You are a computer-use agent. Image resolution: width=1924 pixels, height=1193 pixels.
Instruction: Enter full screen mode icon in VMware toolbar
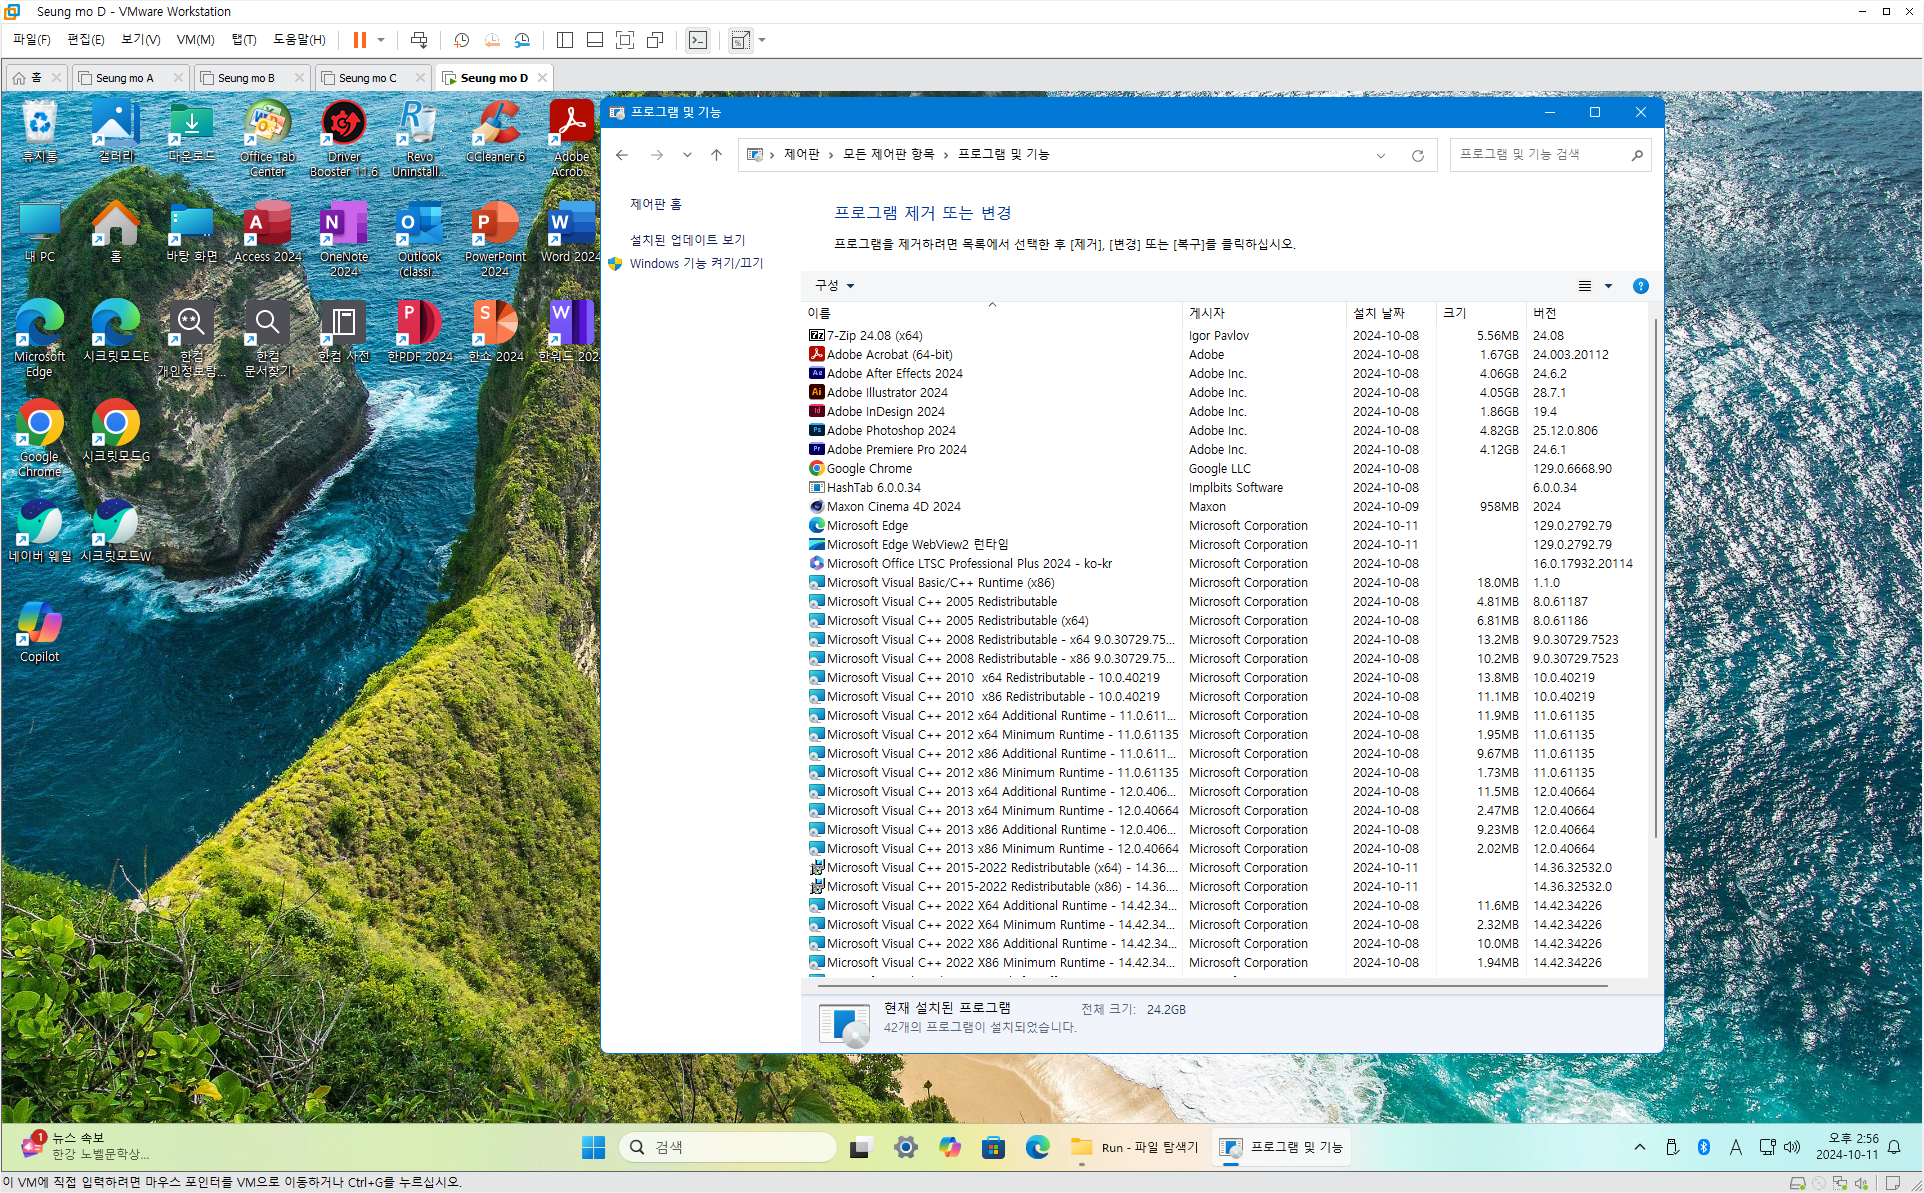[625, 40]
